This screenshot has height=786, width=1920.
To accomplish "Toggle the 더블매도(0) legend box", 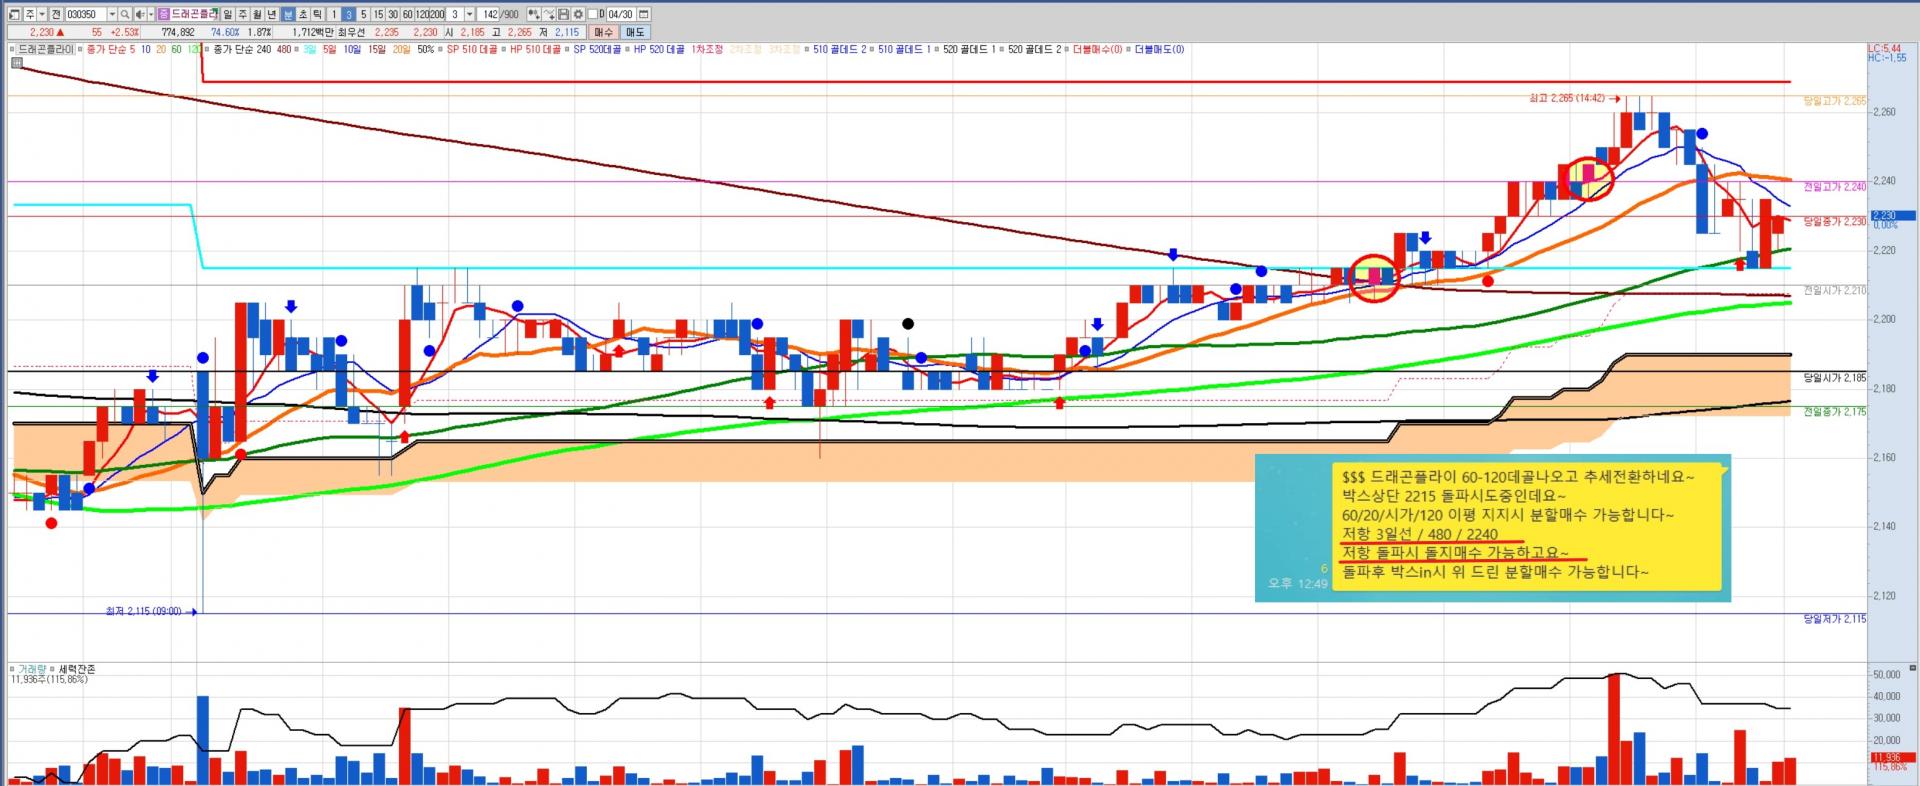I will coord(1129,49).
